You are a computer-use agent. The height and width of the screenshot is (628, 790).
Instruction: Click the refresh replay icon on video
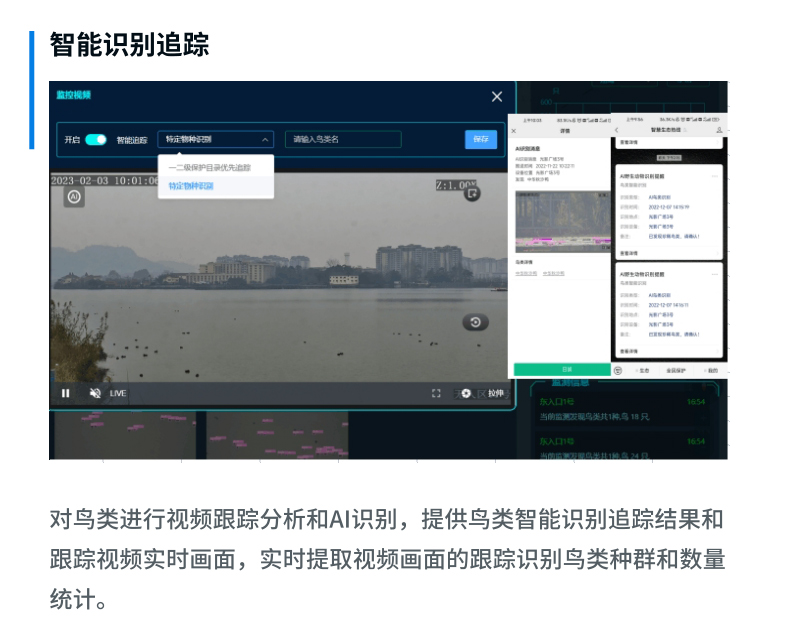click(x=475, y=322)
